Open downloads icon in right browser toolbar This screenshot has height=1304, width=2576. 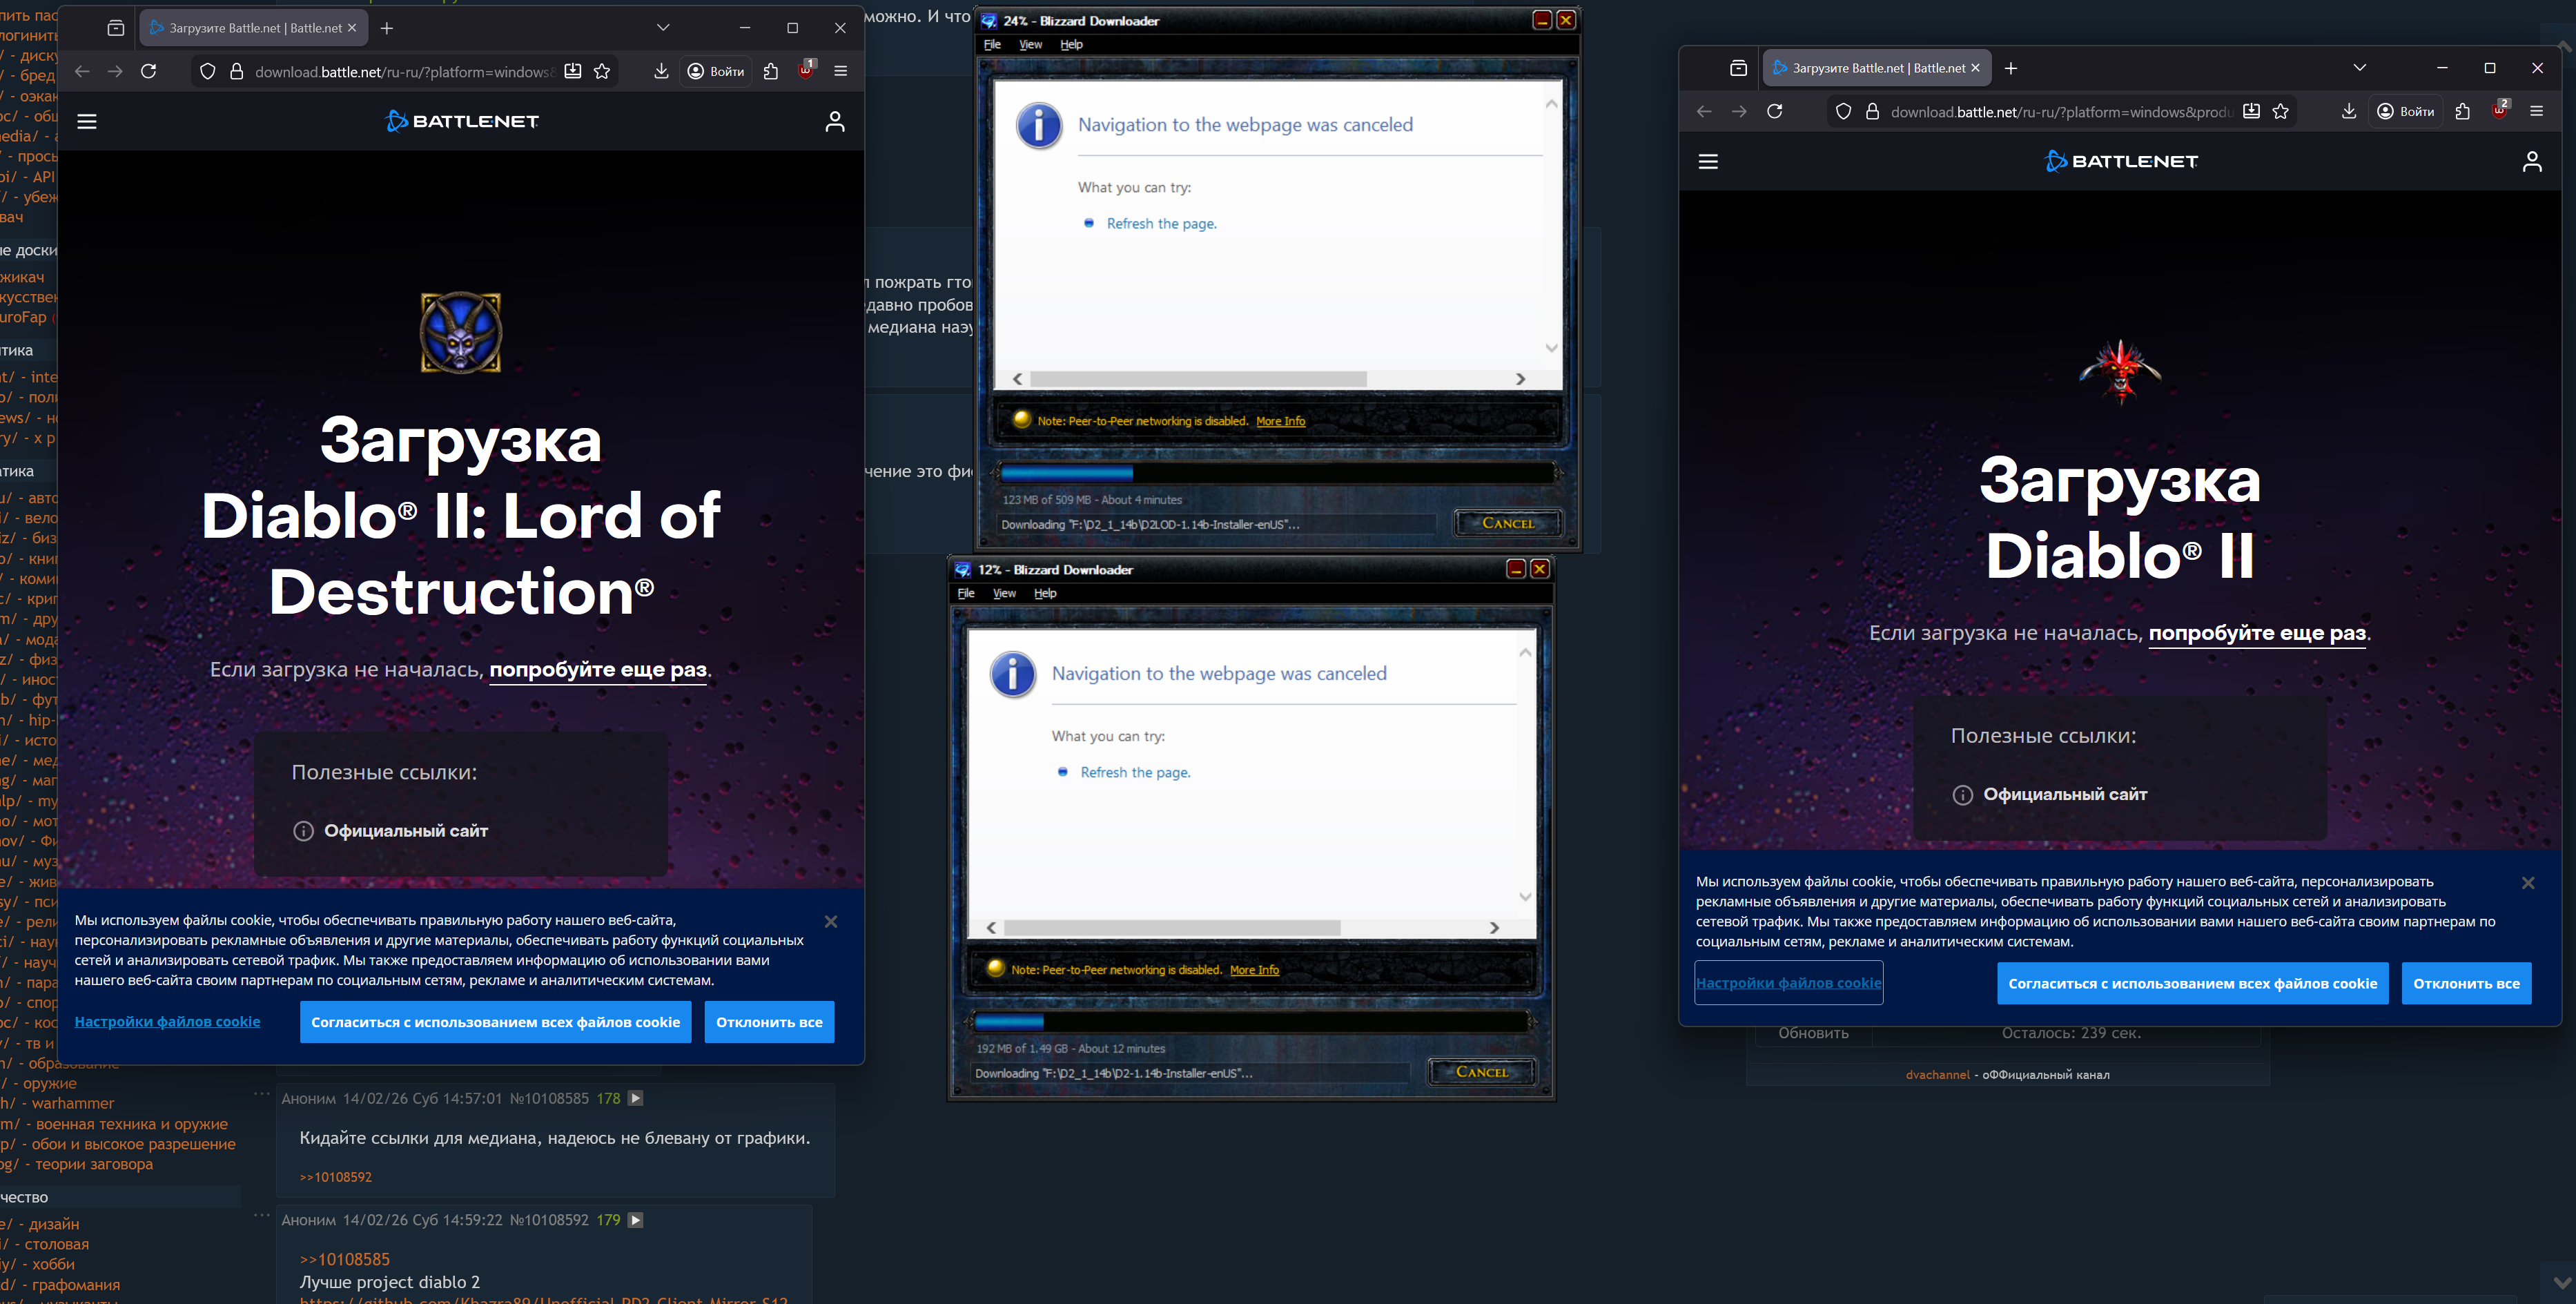pos(2349,111)
